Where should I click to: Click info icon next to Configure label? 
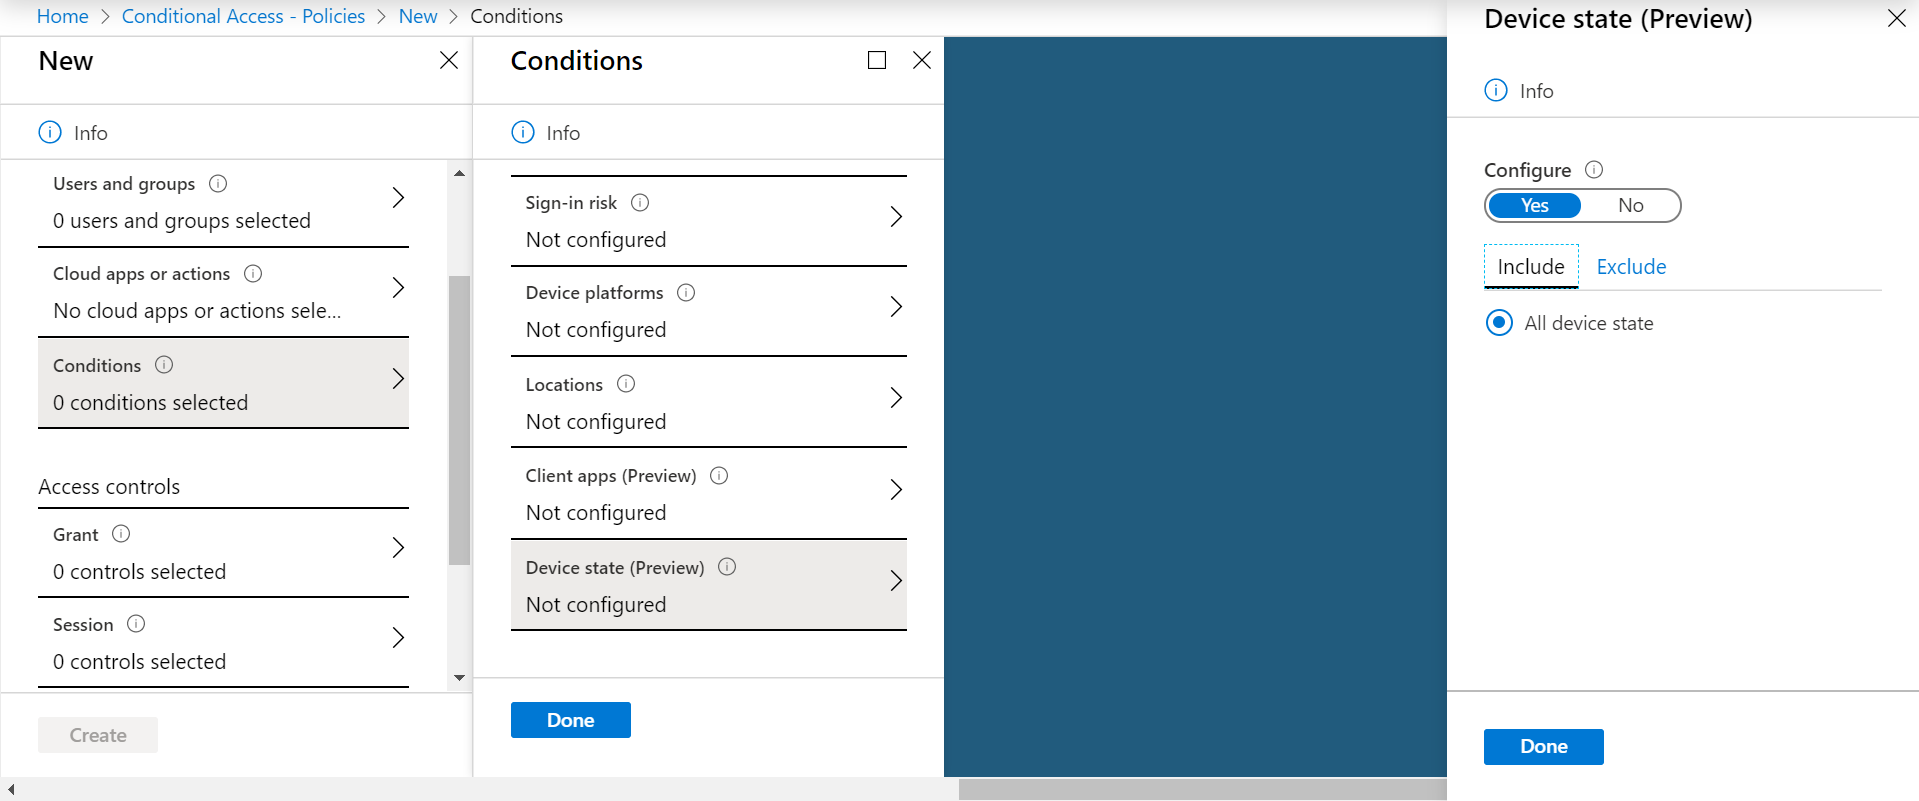pyautogui.click(x=1594, y=170)
